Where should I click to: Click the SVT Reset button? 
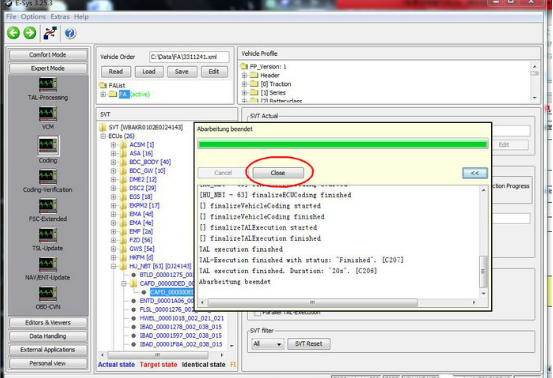(x=309, y=344)
